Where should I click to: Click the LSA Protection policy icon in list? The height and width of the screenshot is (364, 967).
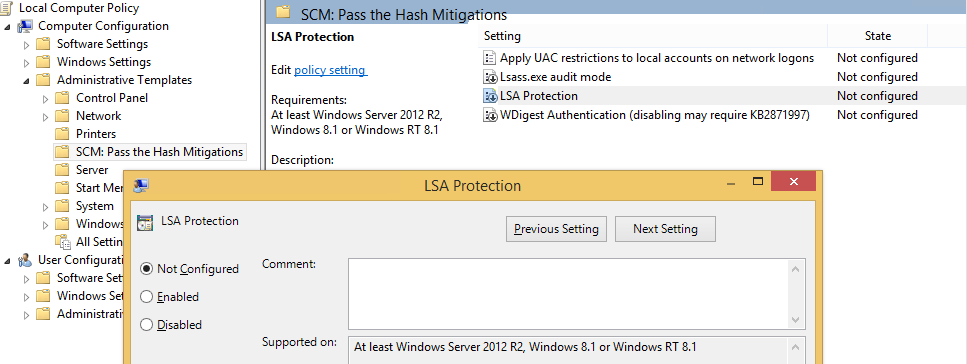click(490, 96)
